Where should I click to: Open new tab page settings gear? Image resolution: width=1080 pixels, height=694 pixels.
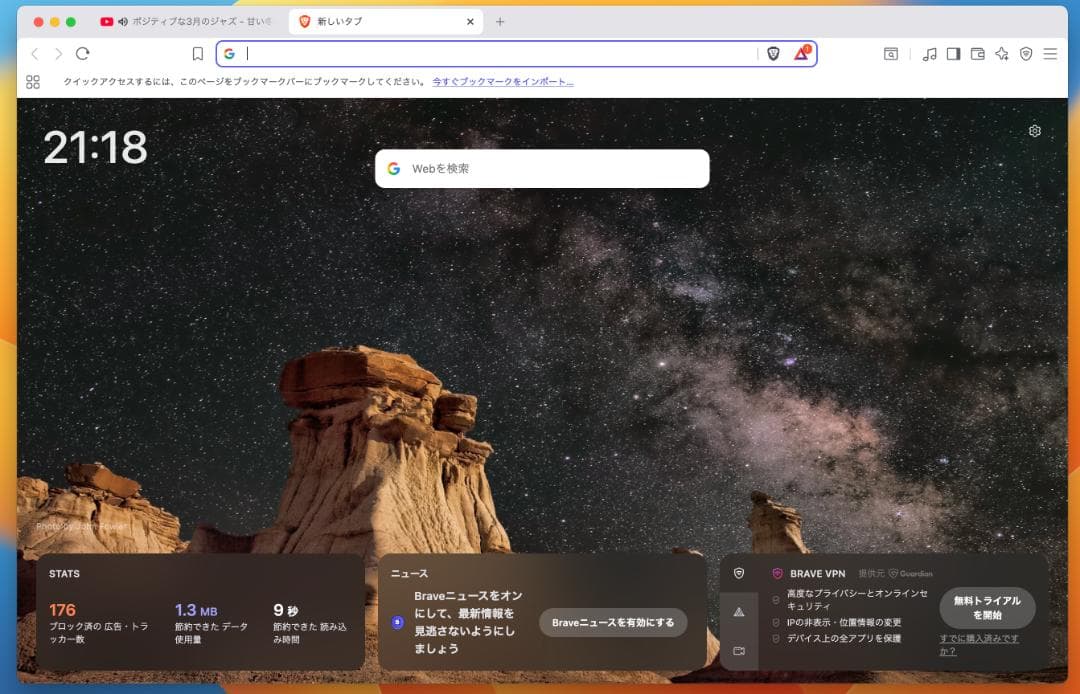[x=1035, y=130]
